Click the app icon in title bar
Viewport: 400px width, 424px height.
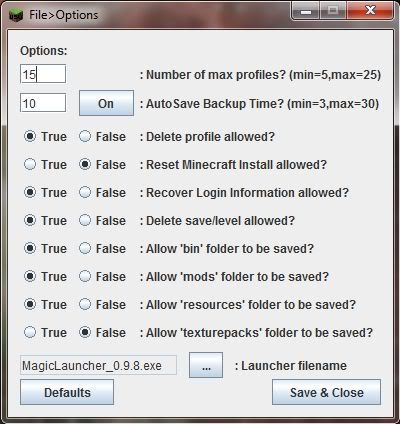pos(16,15)
